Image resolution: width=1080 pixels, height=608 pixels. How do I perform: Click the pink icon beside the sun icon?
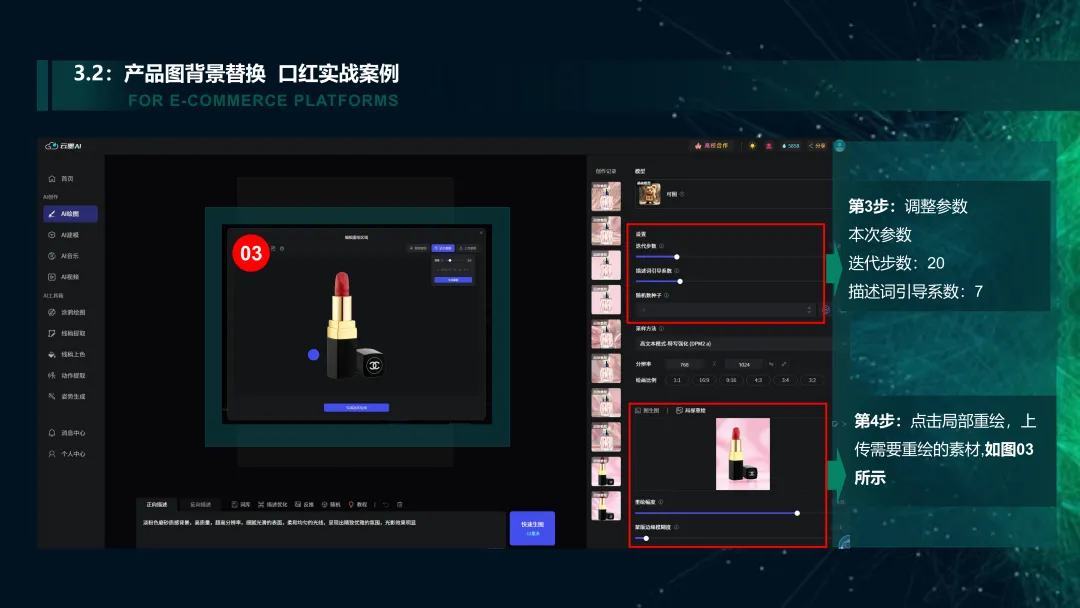tap(769, 146)
